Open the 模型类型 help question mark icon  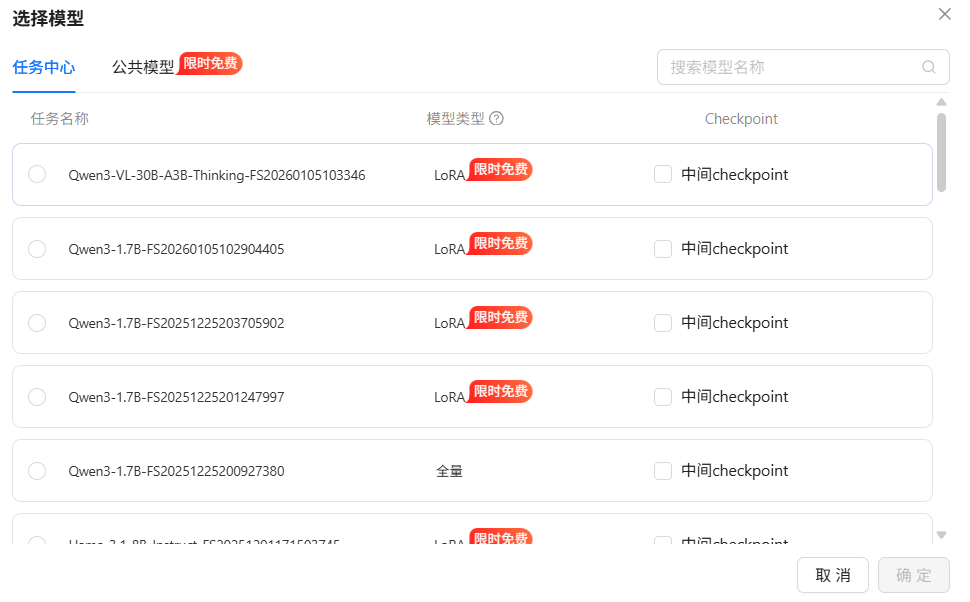(496, 118)
